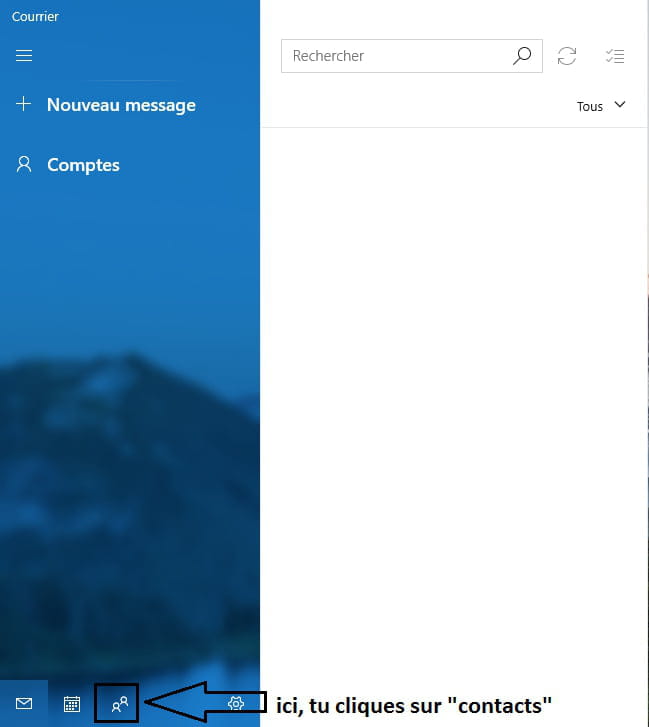Click the plus icon for new message
The width and height of the screenshot is (649, 727).
pos(23,103)
